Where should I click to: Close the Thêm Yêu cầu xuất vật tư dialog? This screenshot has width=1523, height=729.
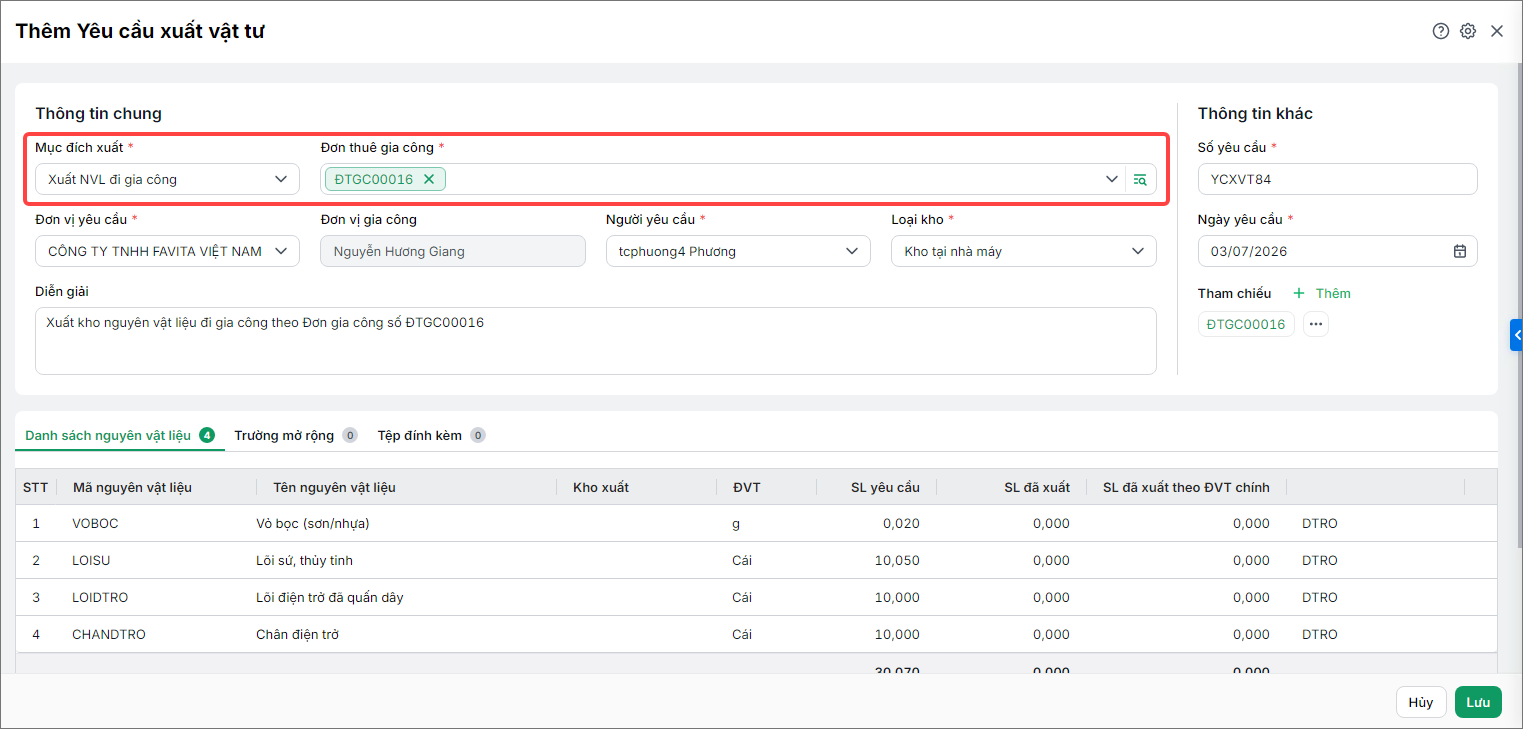point(1497,31)
